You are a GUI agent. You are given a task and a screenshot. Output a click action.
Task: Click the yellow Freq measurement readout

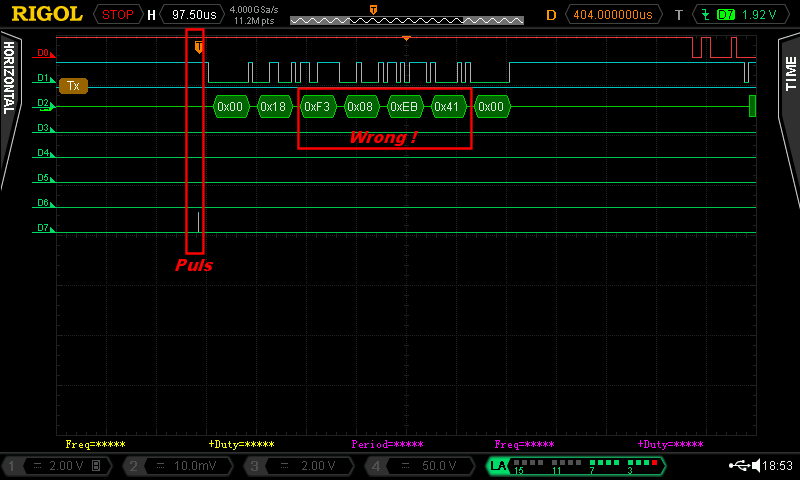[x=95, y=444]
